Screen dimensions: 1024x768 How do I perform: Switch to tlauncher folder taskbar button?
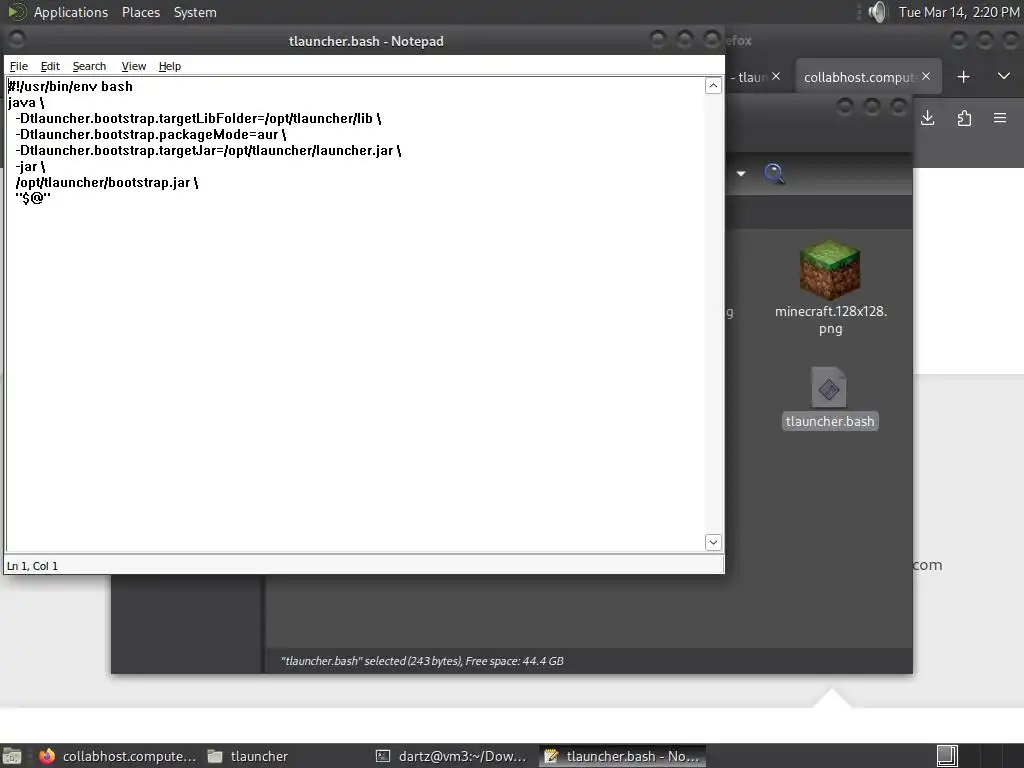(x=248, y=756)
